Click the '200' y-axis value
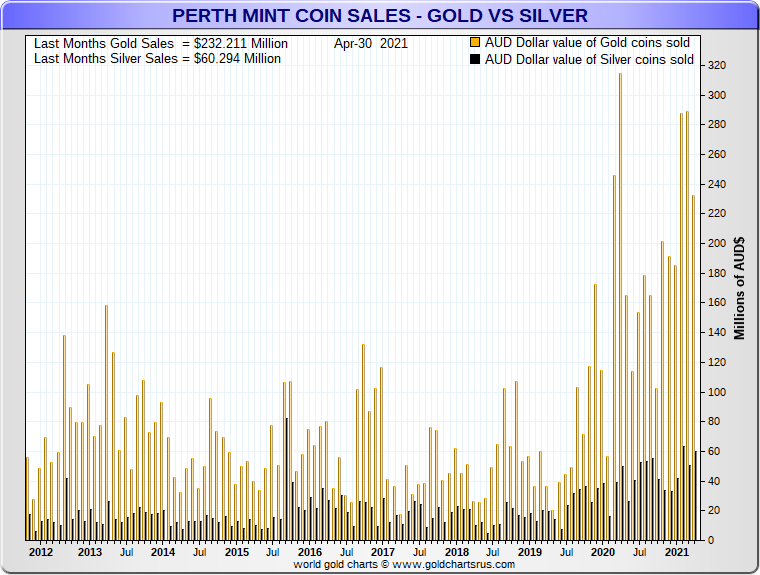Image resolution: width=760 pixels, height=575 pixels. click(717, 243)
